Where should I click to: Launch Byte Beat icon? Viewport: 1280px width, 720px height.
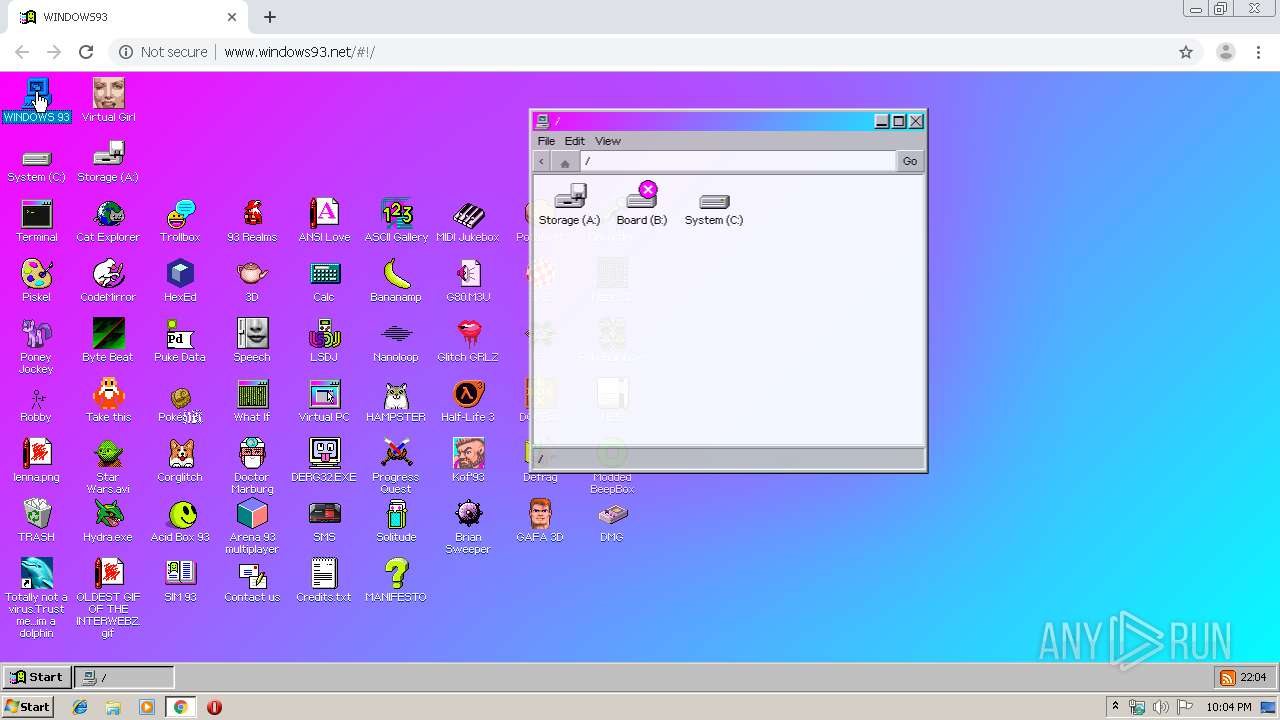pyautogui.click(x=108, y=341)
